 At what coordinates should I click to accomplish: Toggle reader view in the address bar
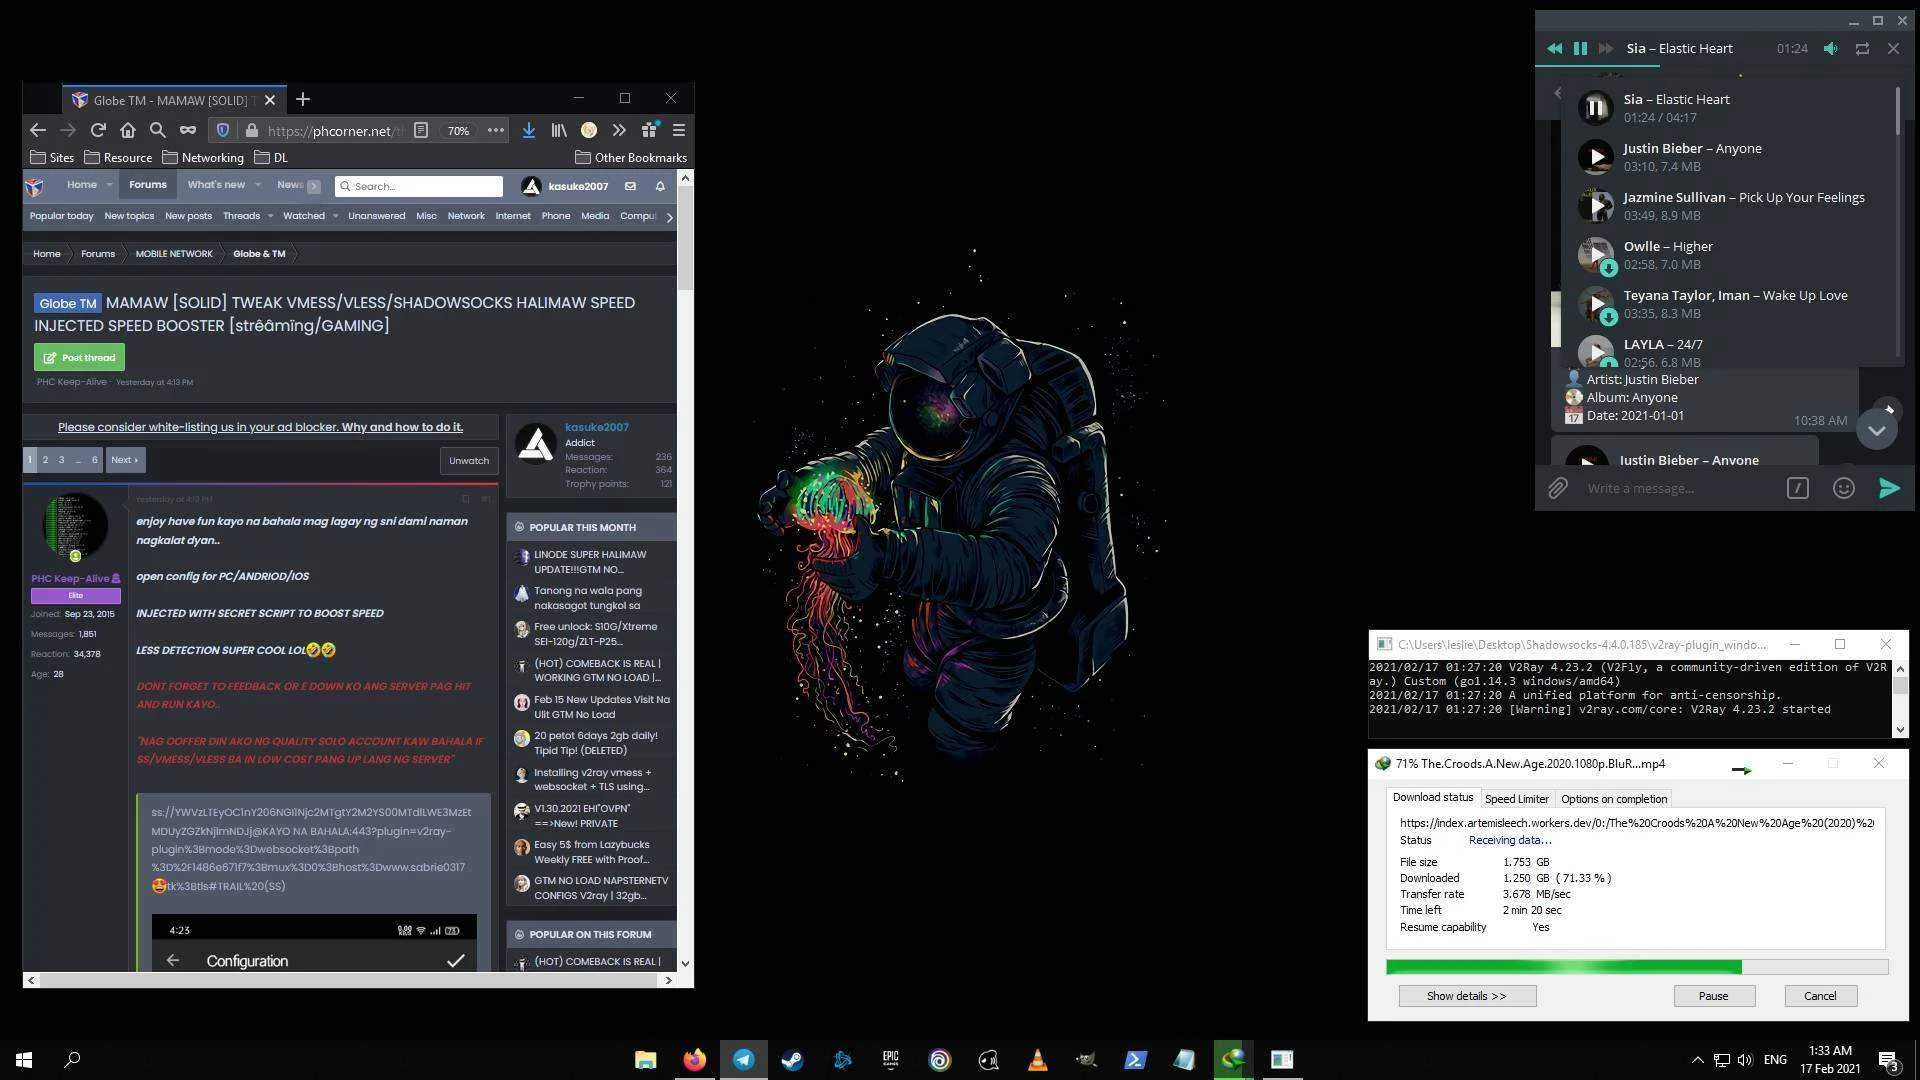click(421, 130)
